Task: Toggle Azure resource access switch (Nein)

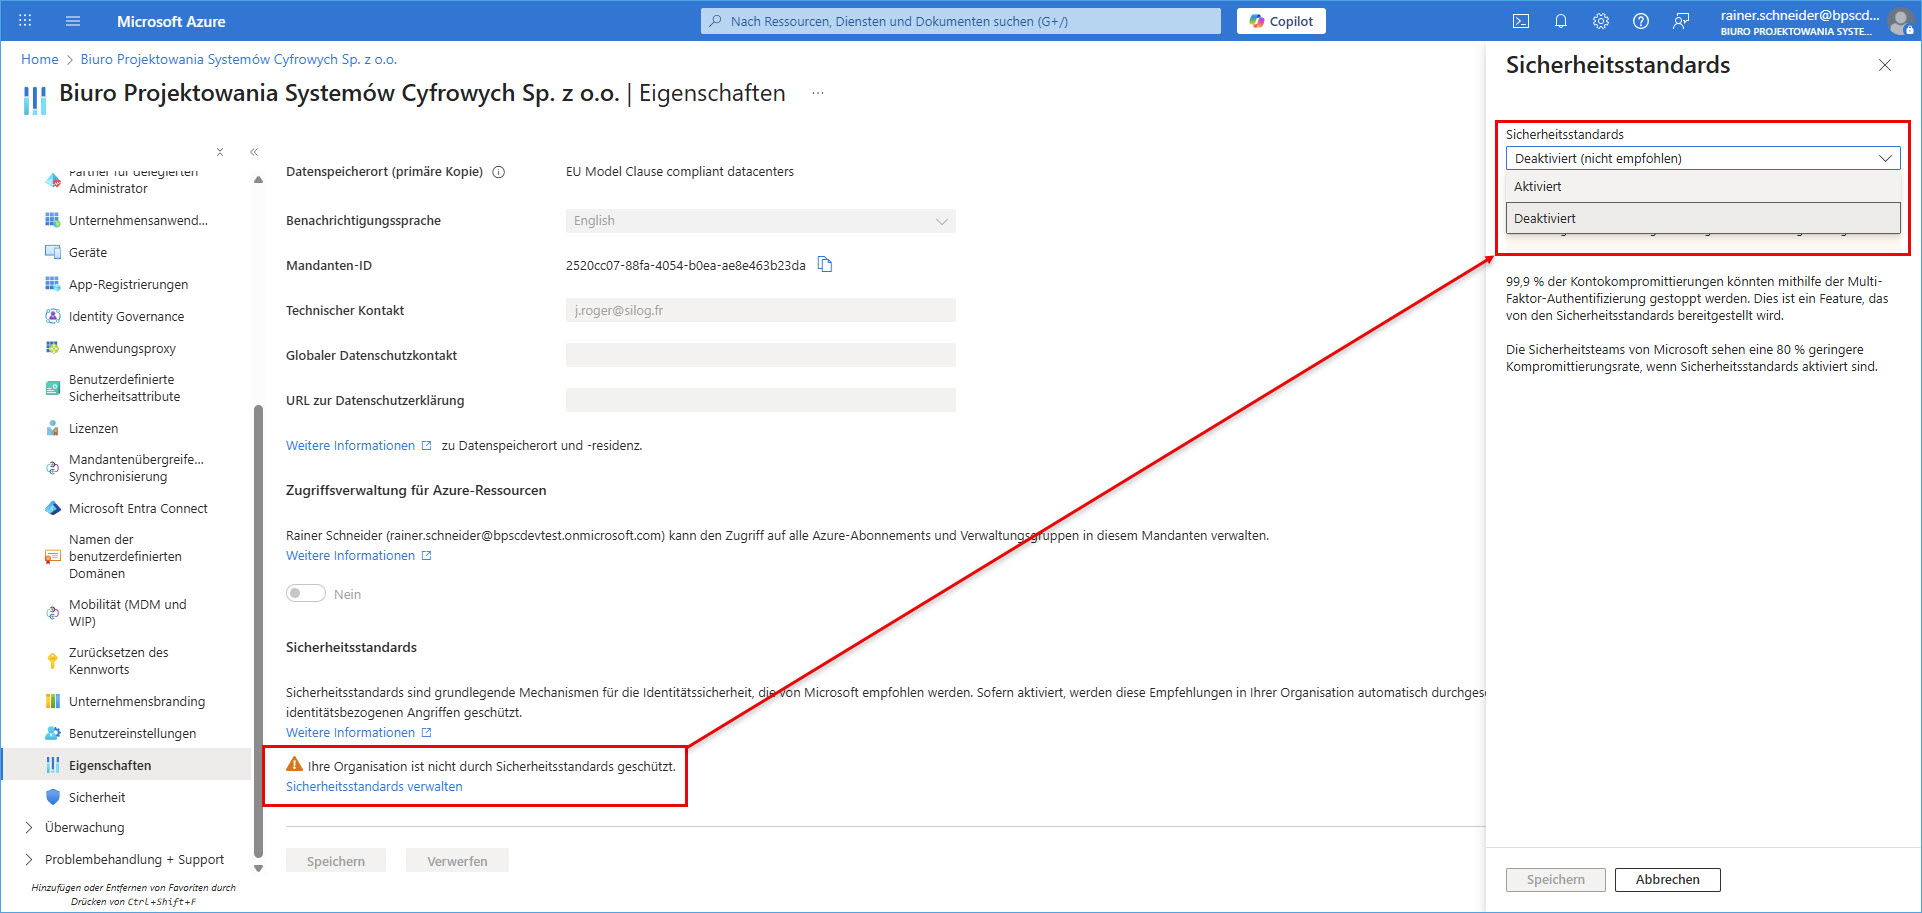Action: coord(306,593)
